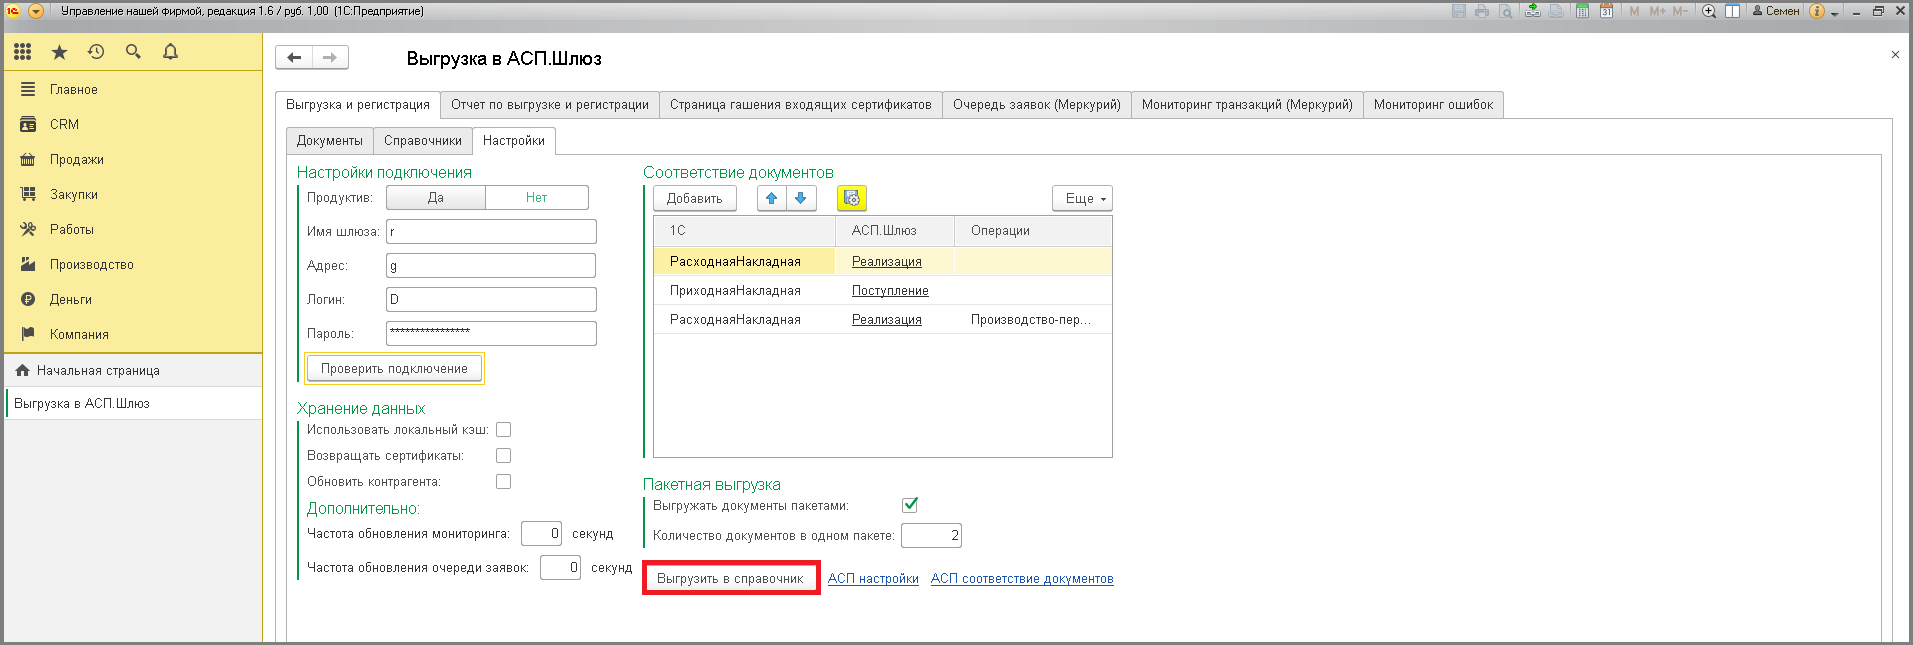Uncheck Выгружать документы пакетами
Viewport: 1913px width, 645px height.
(910, 505)
